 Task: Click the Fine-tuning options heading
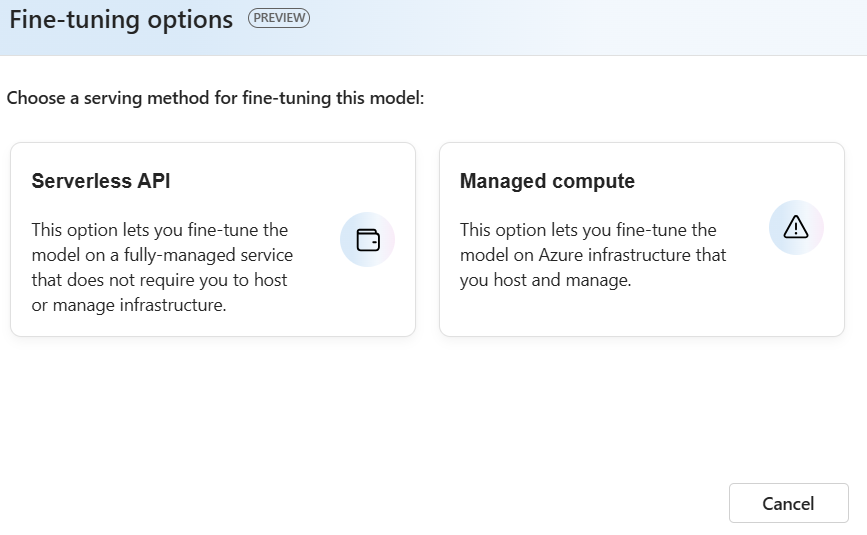(121, 19)
